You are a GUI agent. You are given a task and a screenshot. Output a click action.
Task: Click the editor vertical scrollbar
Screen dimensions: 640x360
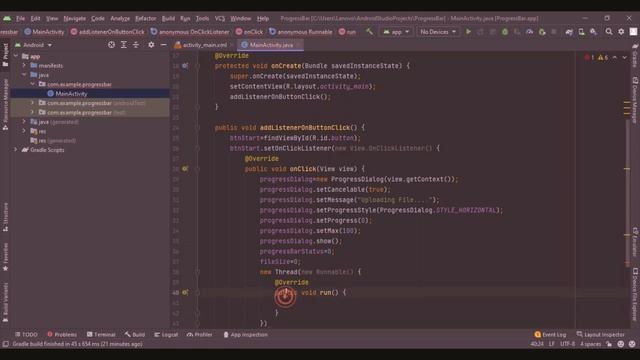tap(627, 192)
